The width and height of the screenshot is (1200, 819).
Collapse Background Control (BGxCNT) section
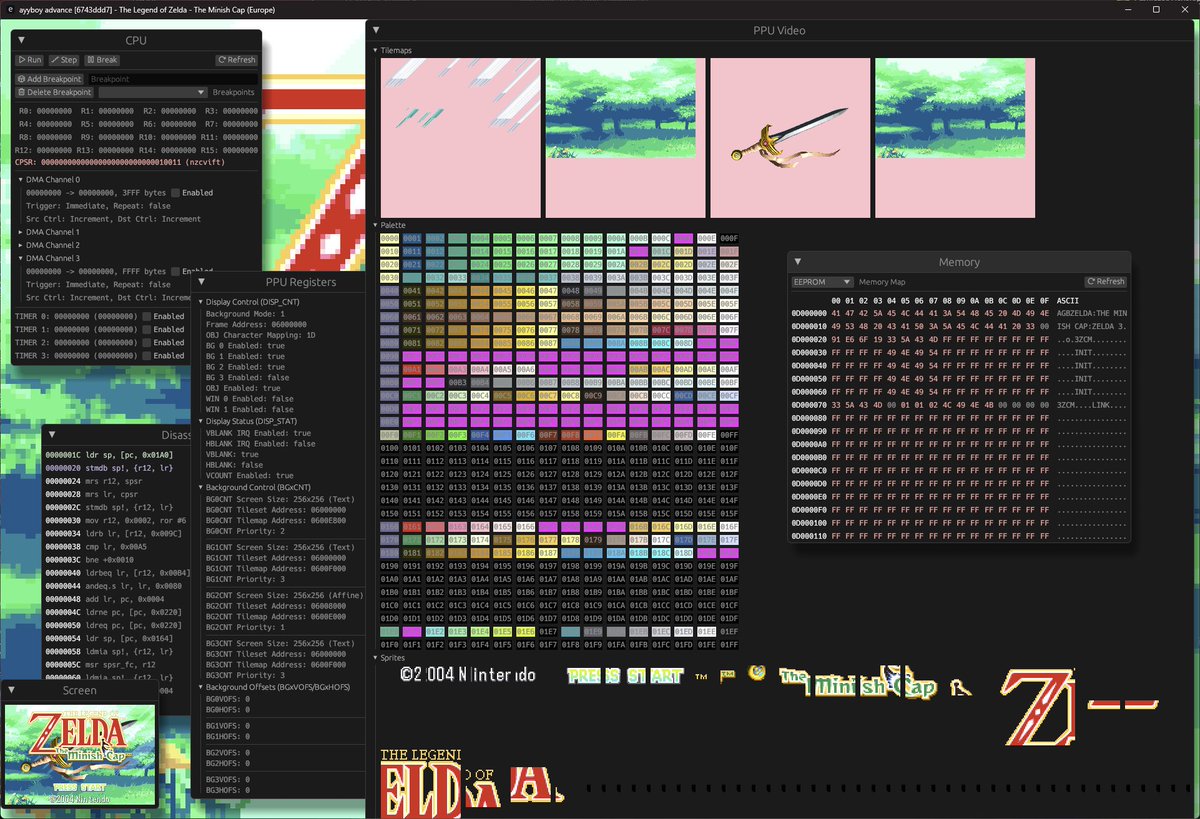pyautogui.click(x=200, y=487)
